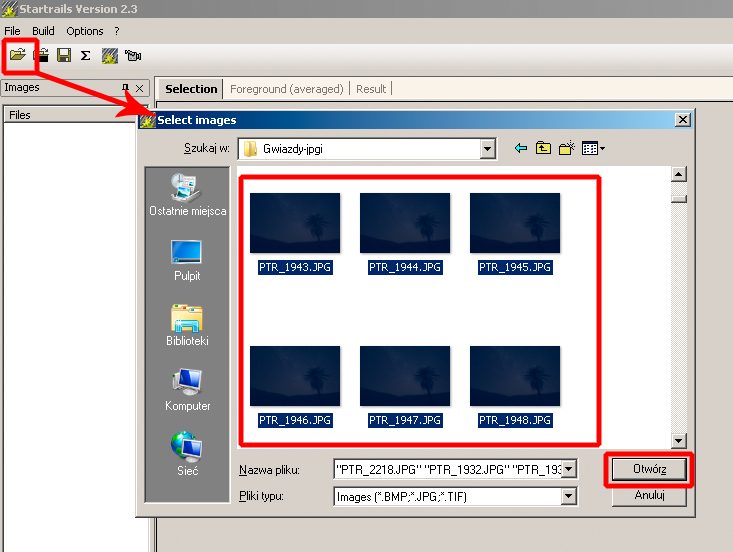Expand the Pliki typu file type dropdown

tap(569, 496)
